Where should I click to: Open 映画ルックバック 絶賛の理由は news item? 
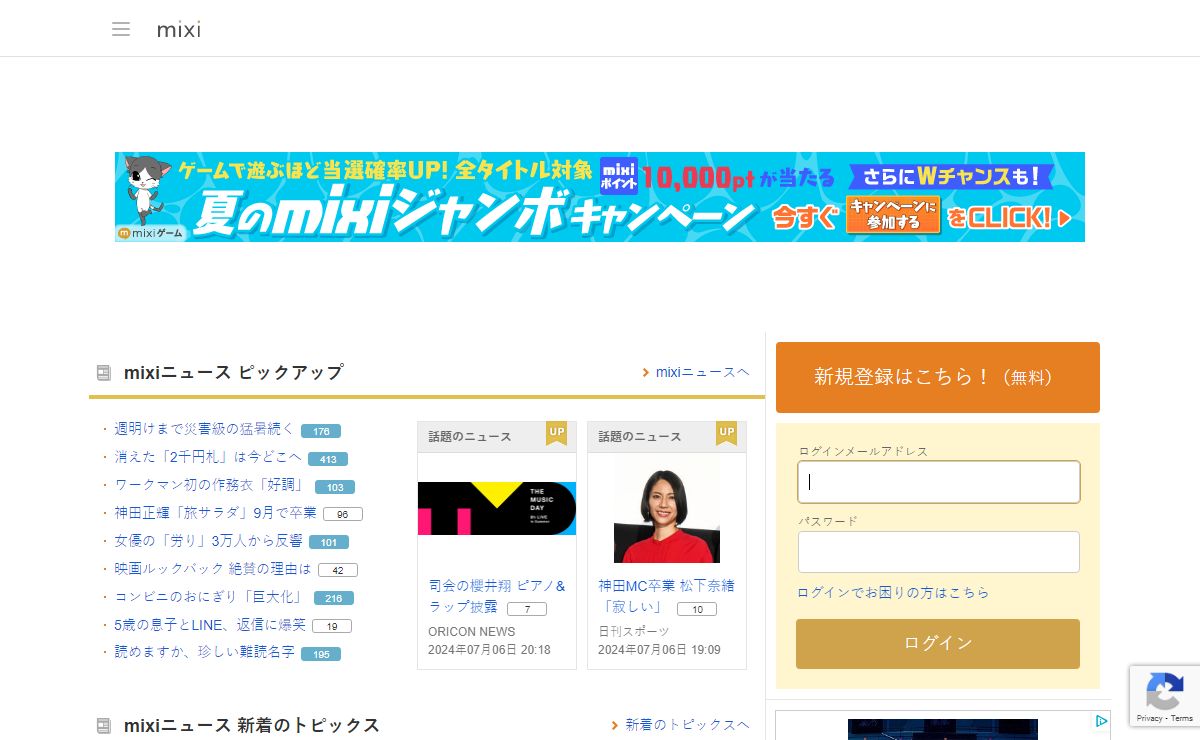point(214,569)
